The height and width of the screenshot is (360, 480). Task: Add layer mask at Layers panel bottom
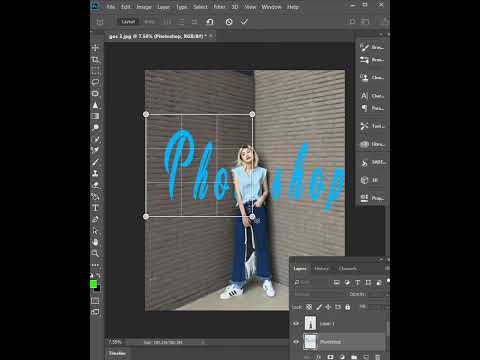330,357
